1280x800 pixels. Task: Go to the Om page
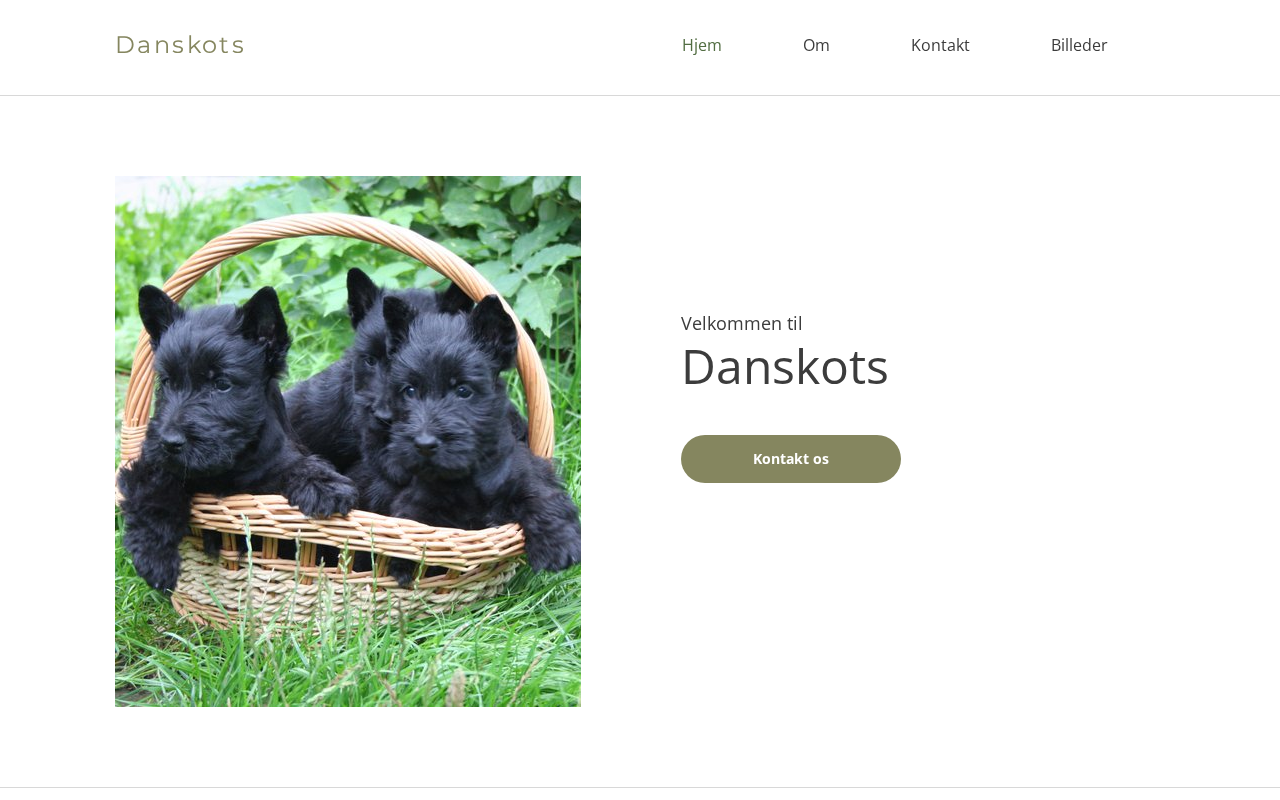click(x=816, y=45)
